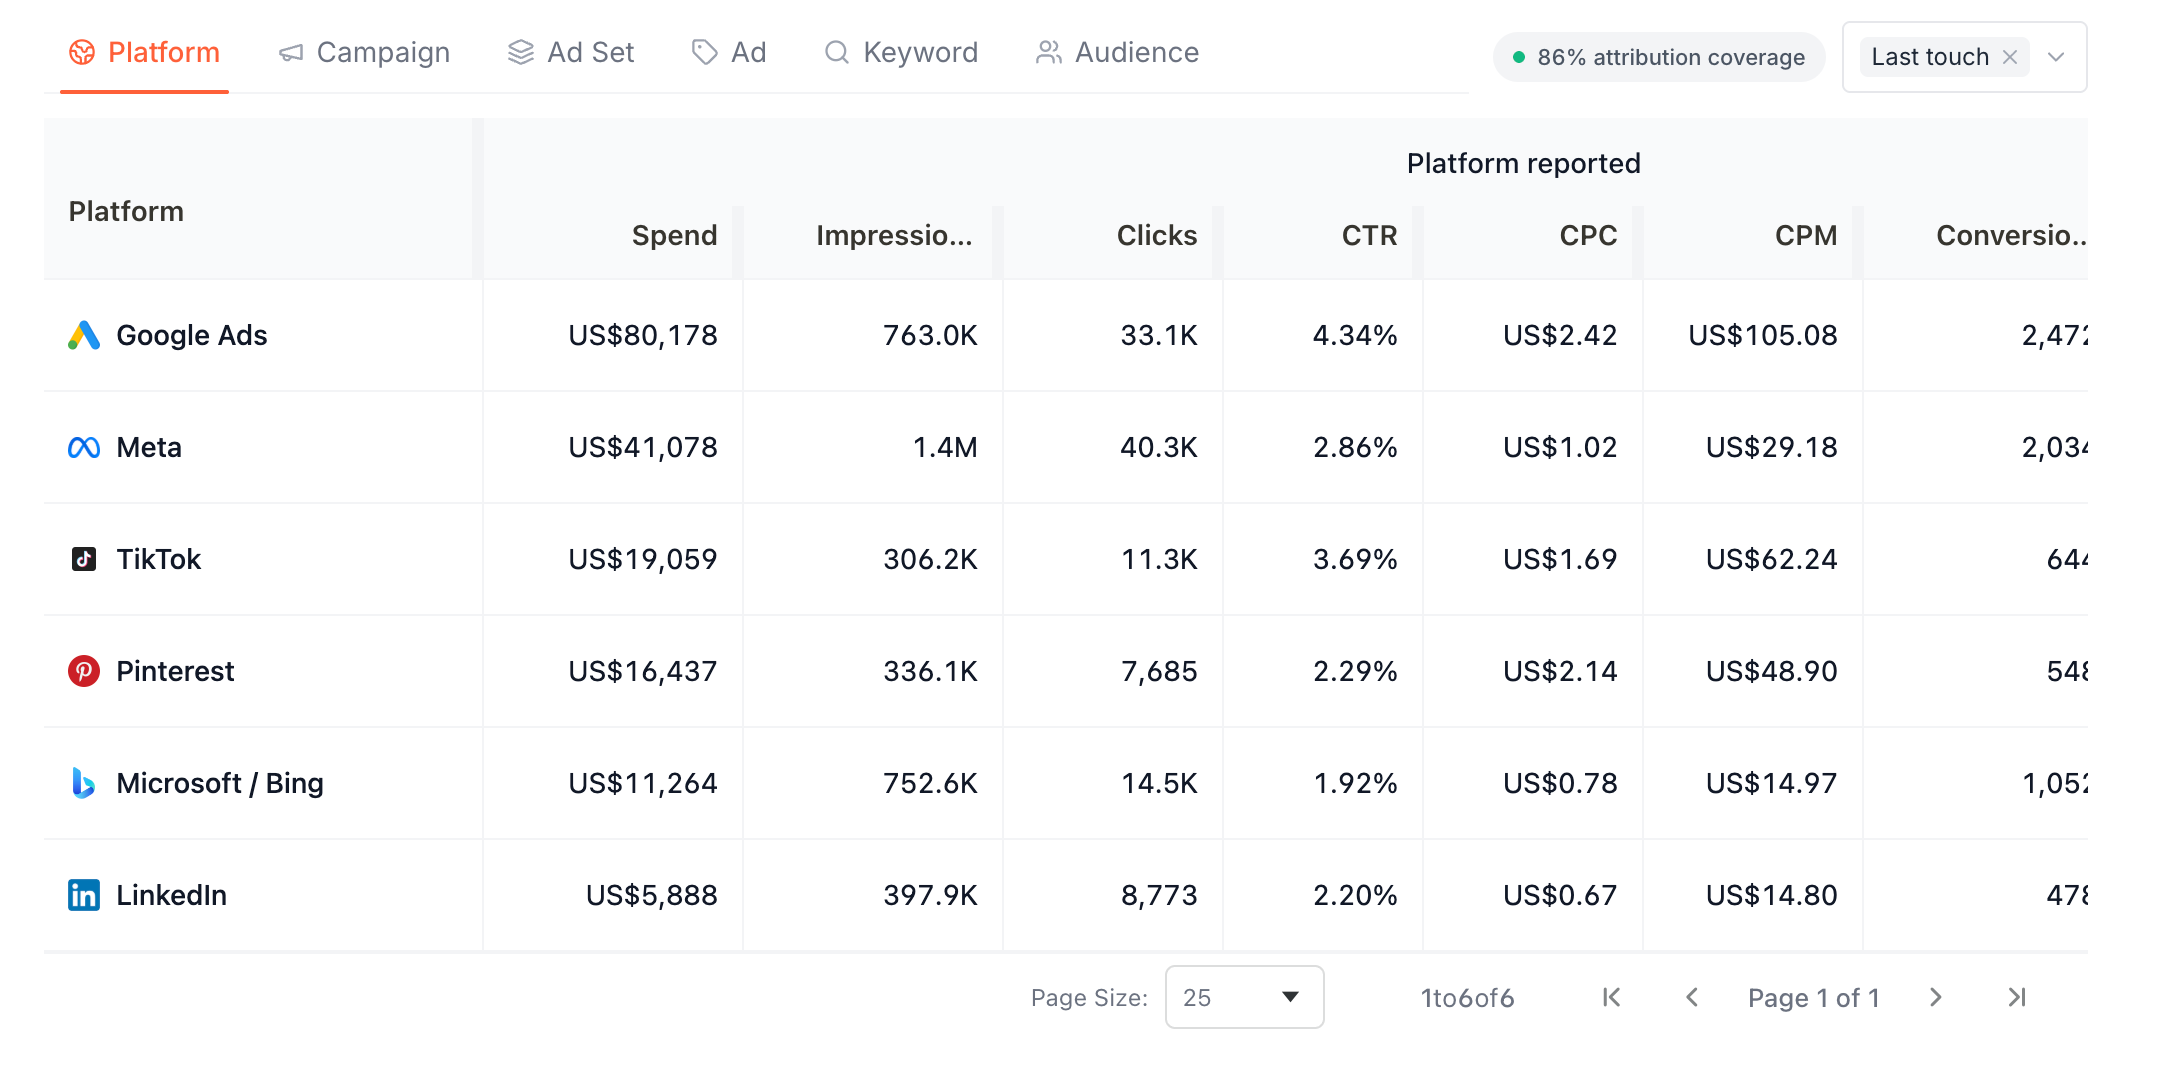The height and width of the screenshot is (1084, 2172).
Task: Click TikTok spend US$19,059
Action: pos(643,559)
